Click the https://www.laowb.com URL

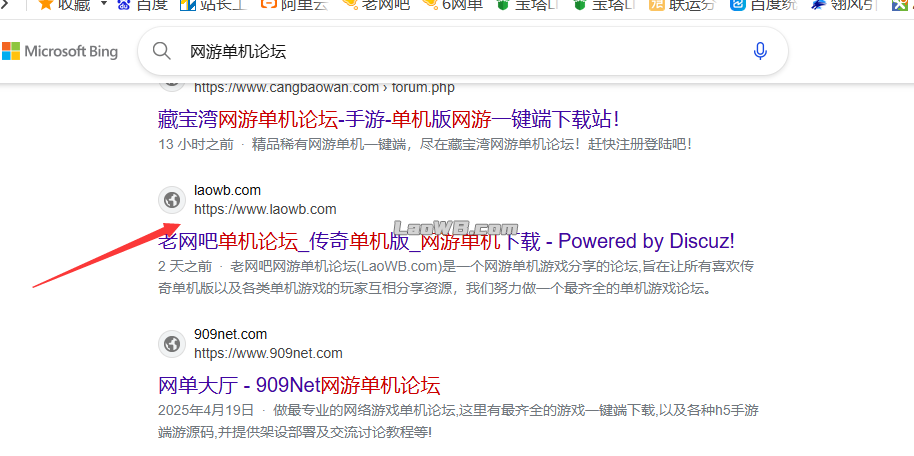tap(265, 209)
